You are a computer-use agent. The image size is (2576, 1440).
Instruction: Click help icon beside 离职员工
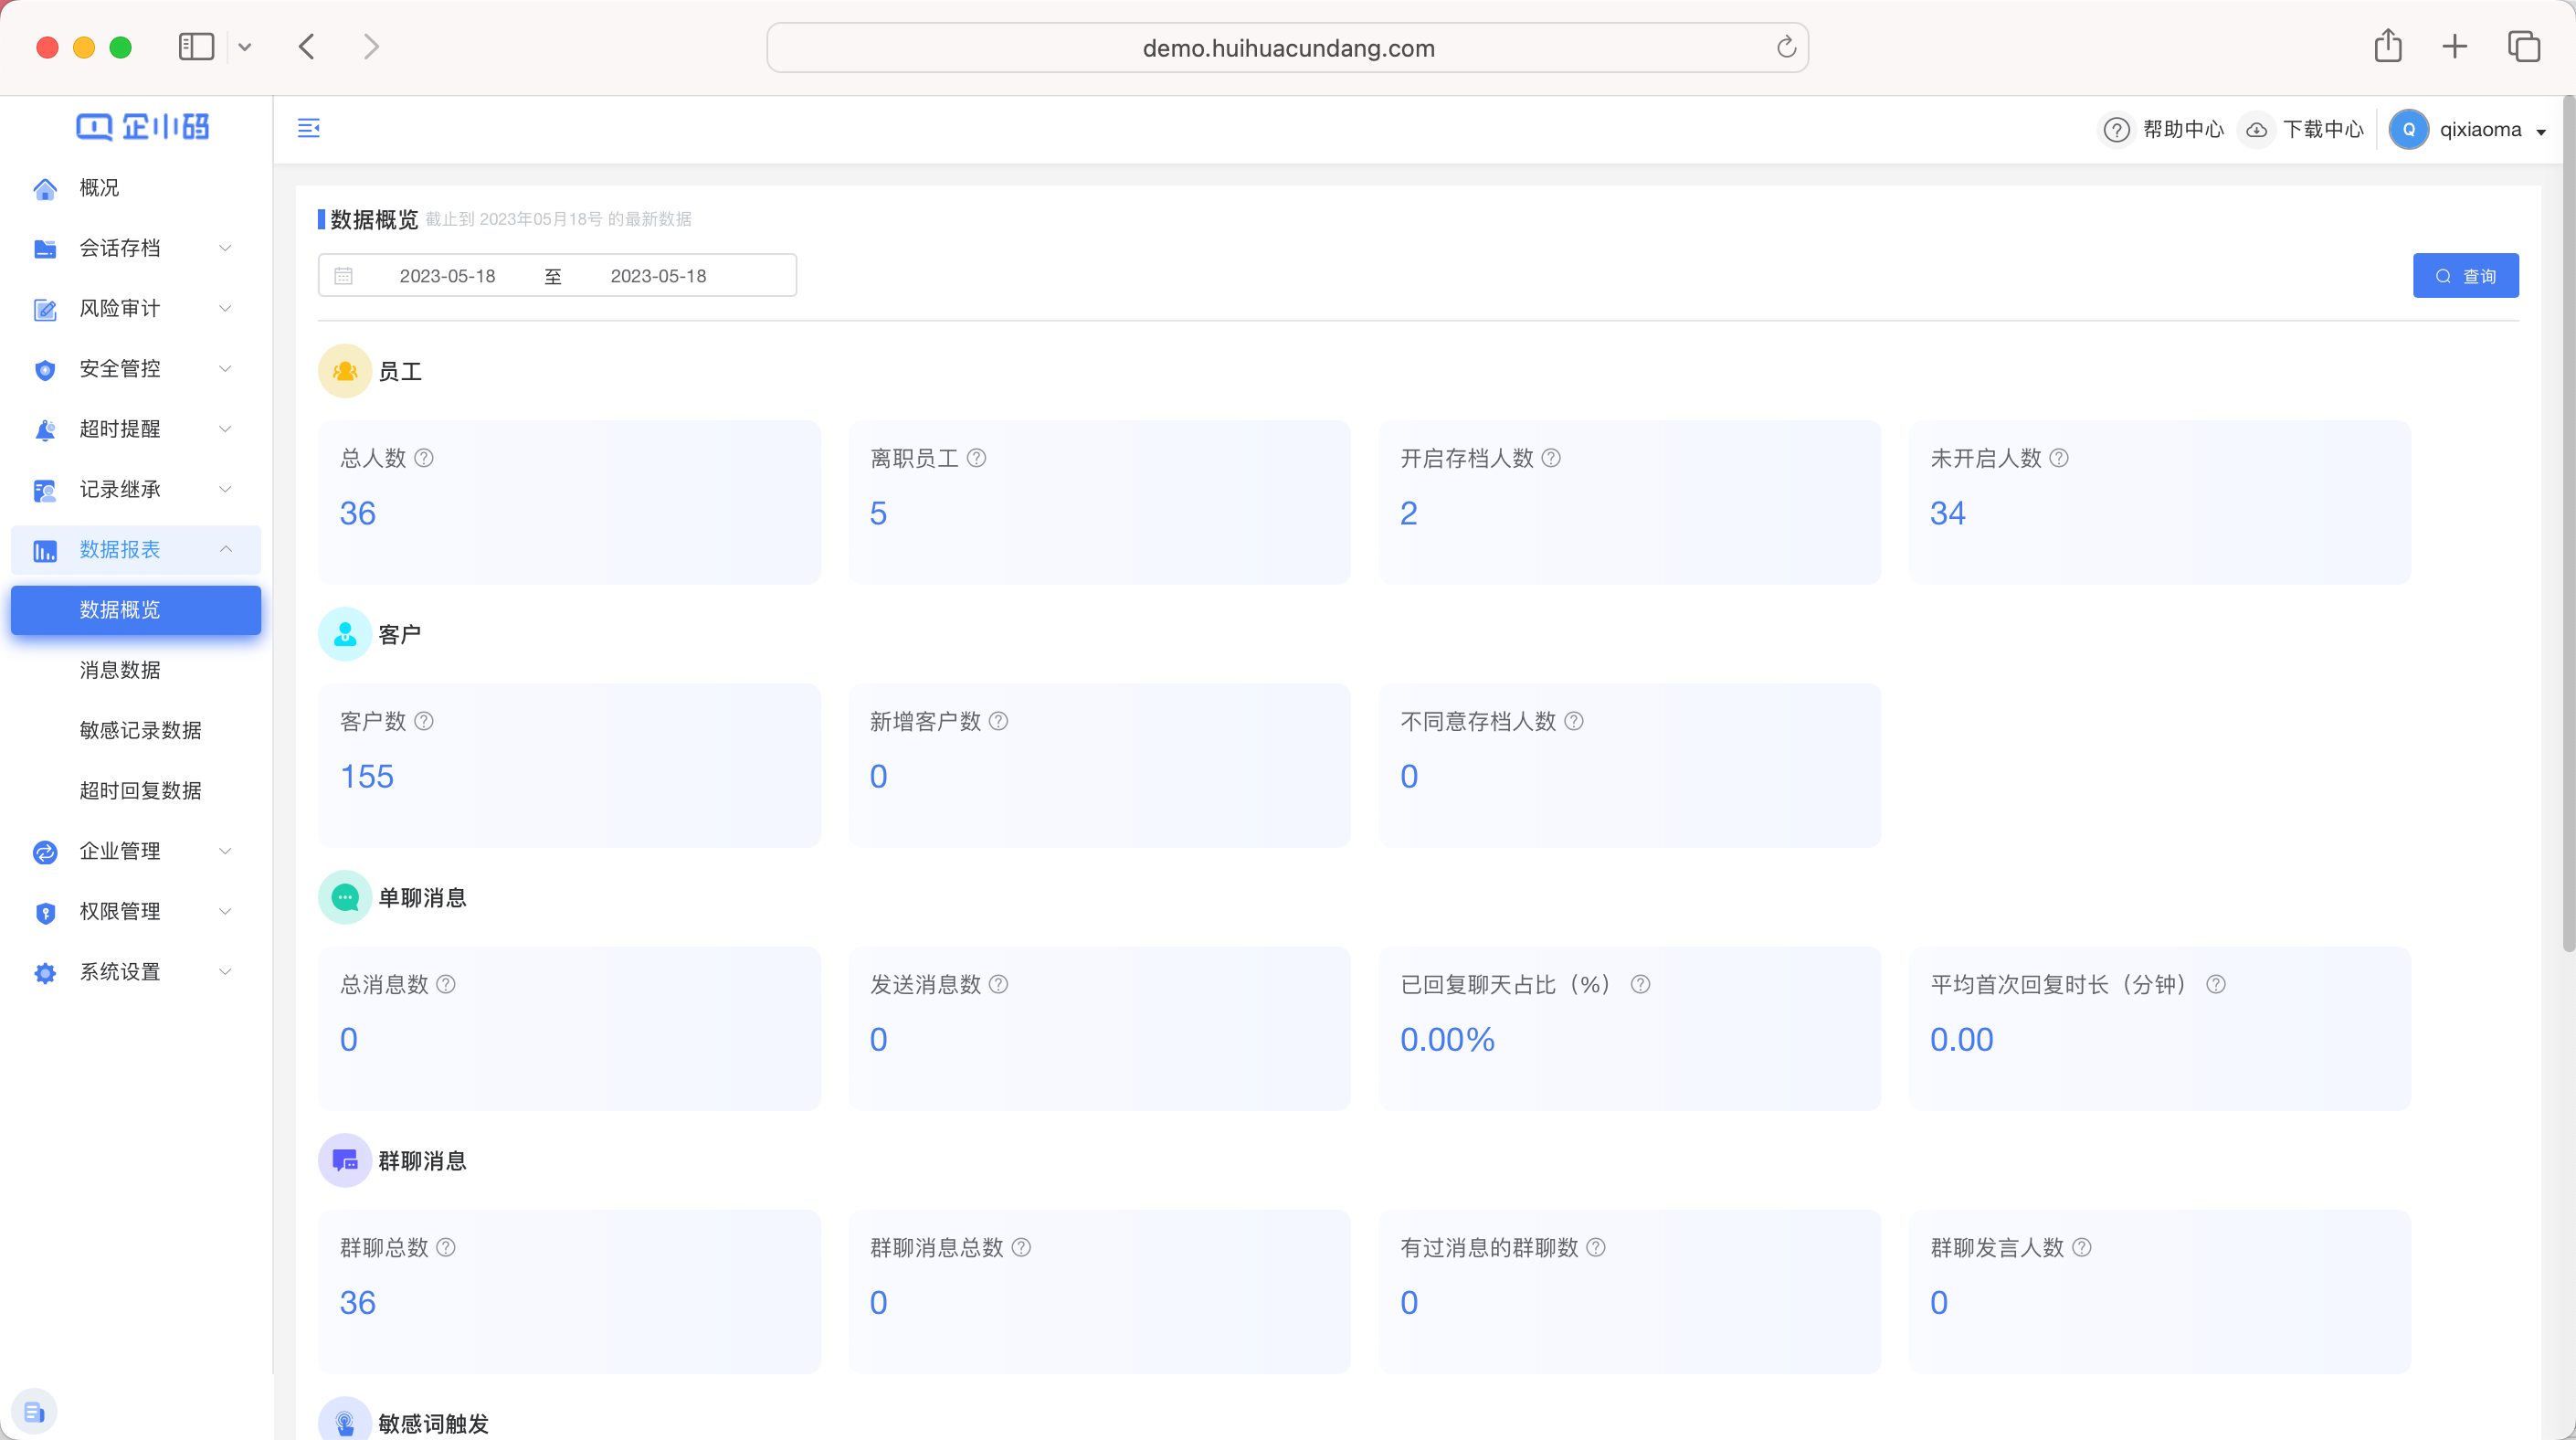pyautogui.click(x=977, y=458)
